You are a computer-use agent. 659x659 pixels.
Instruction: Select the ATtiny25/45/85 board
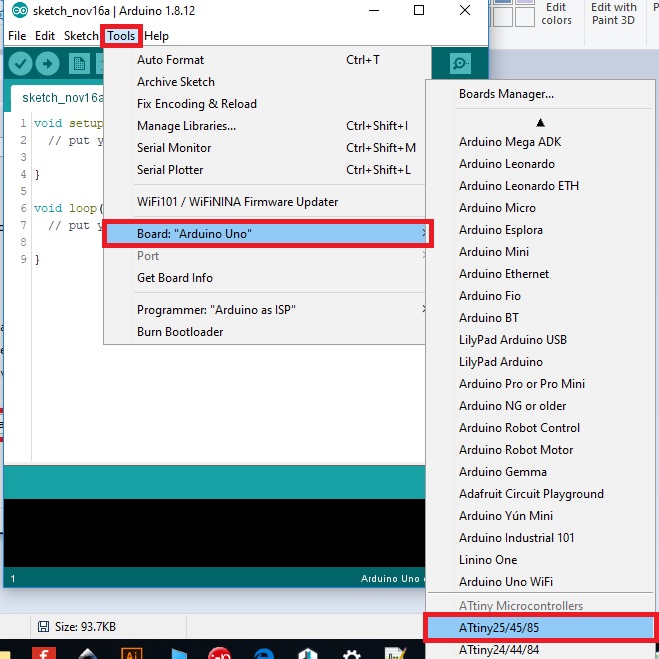[540, 627]
